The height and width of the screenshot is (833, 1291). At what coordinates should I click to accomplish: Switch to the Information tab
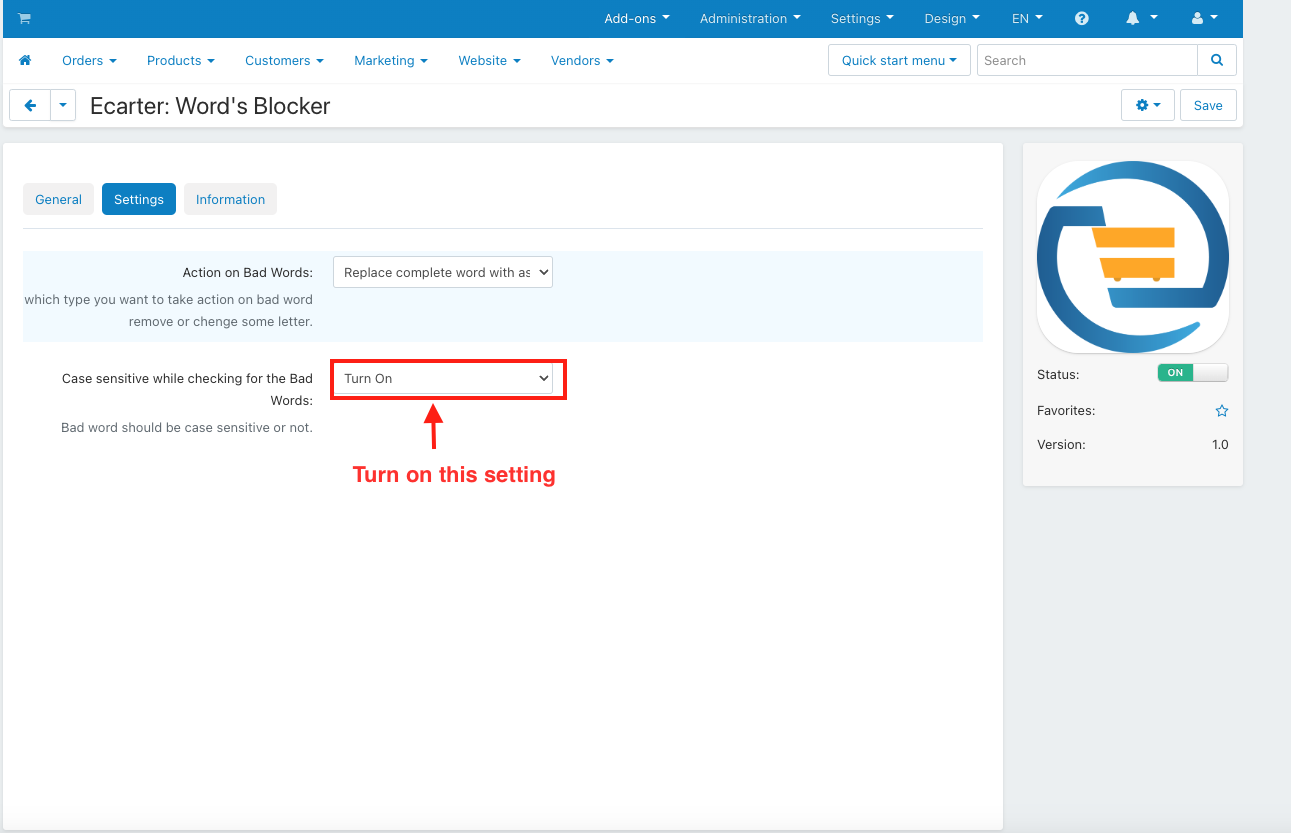230,199
